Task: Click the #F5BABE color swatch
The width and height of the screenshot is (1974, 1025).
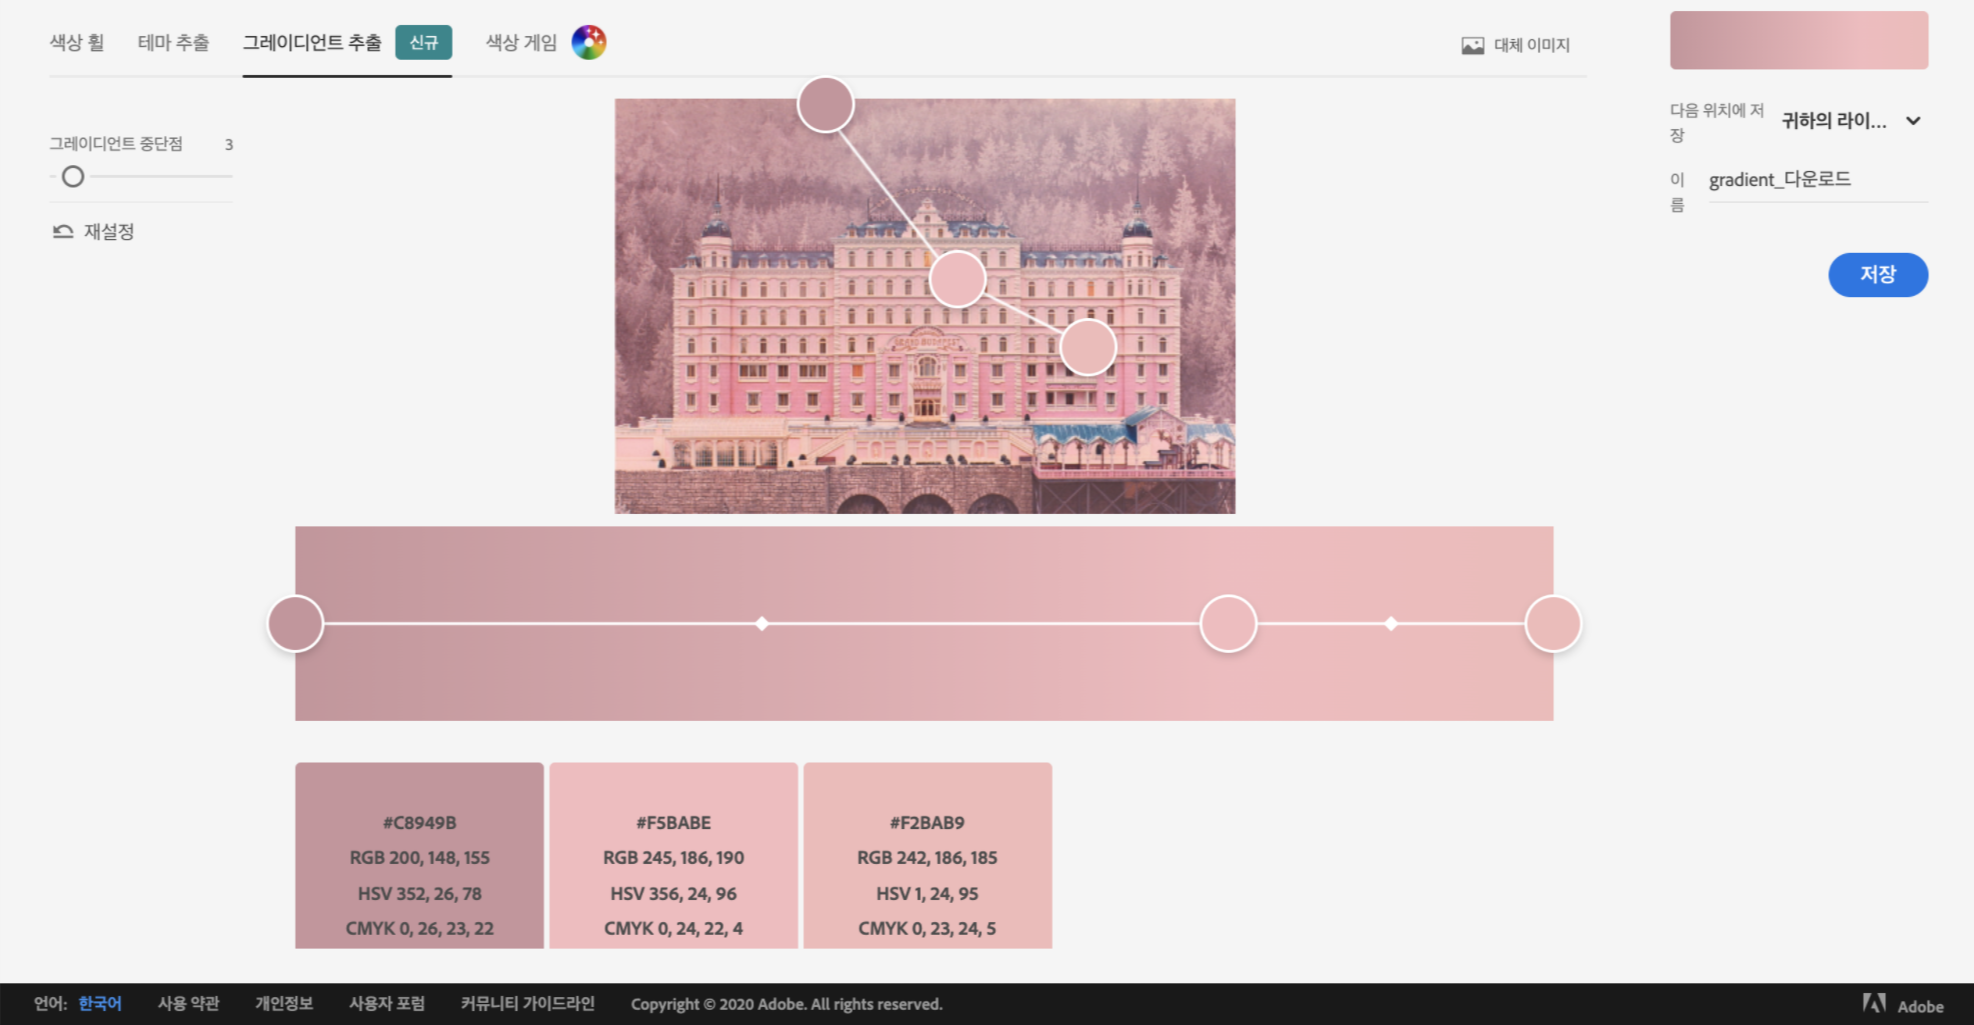Action: (674, 855)
